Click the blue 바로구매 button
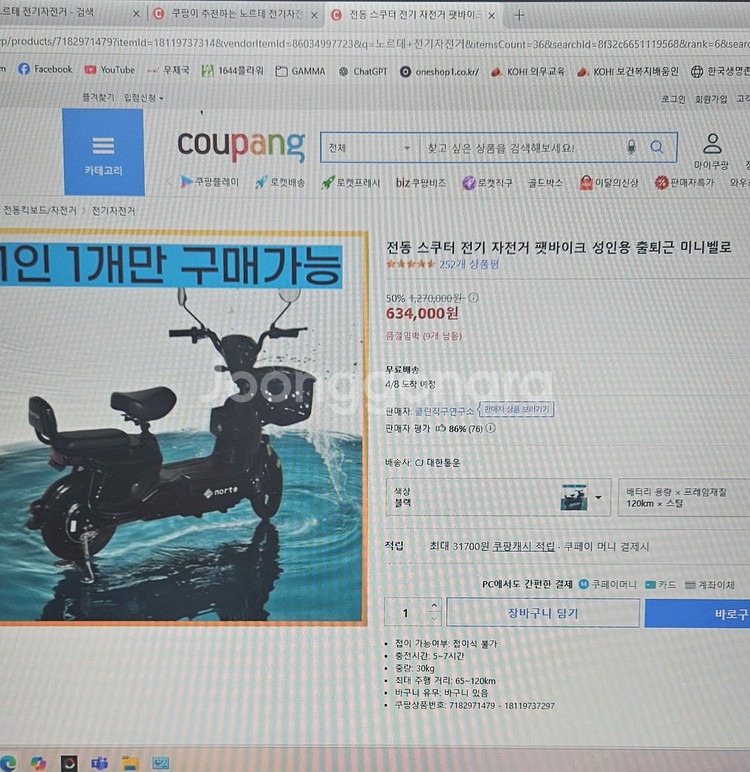 pyautogui.click(x=697, y=613)
